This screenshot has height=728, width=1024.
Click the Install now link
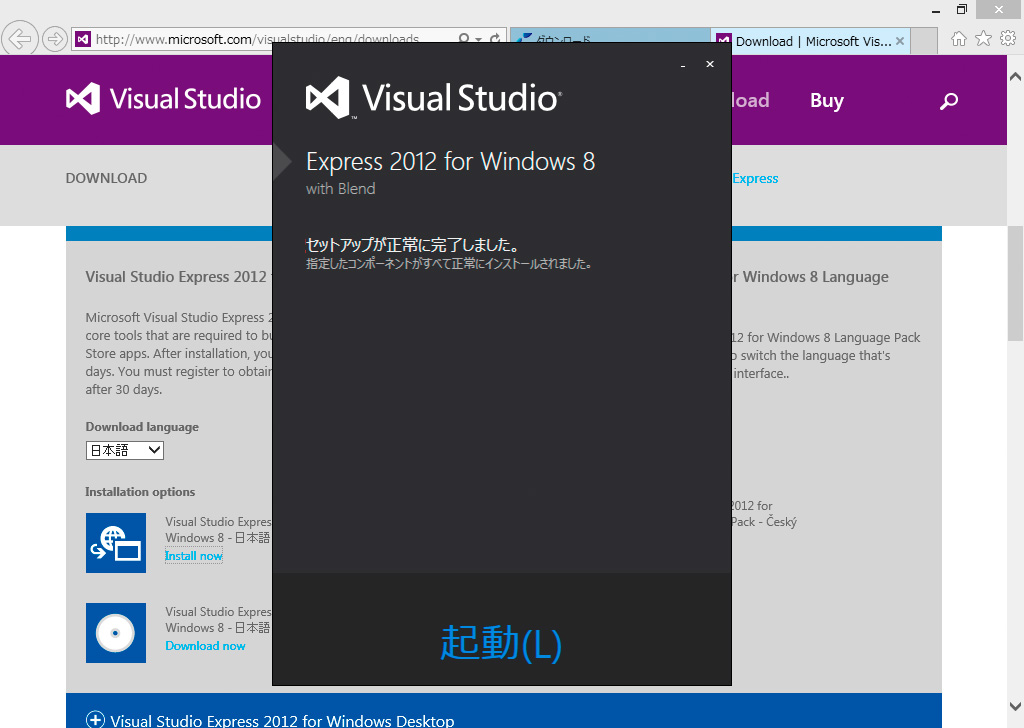coord(193,556)
